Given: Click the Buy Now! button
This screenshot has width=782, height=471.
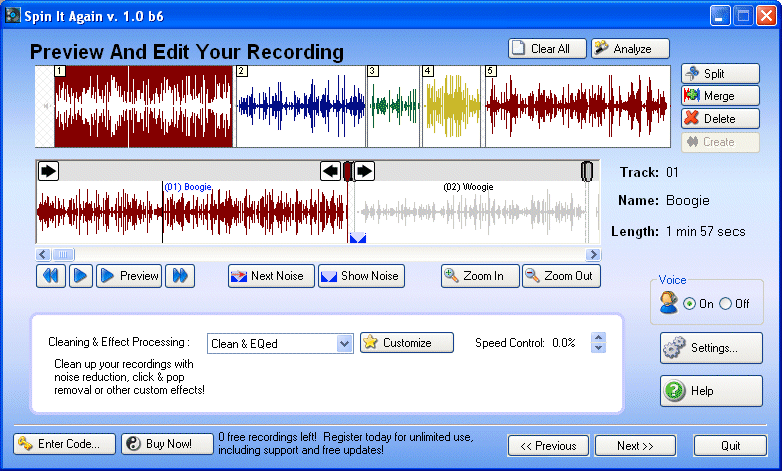Looking at the screenshot, I should click(x=167, y=444).
